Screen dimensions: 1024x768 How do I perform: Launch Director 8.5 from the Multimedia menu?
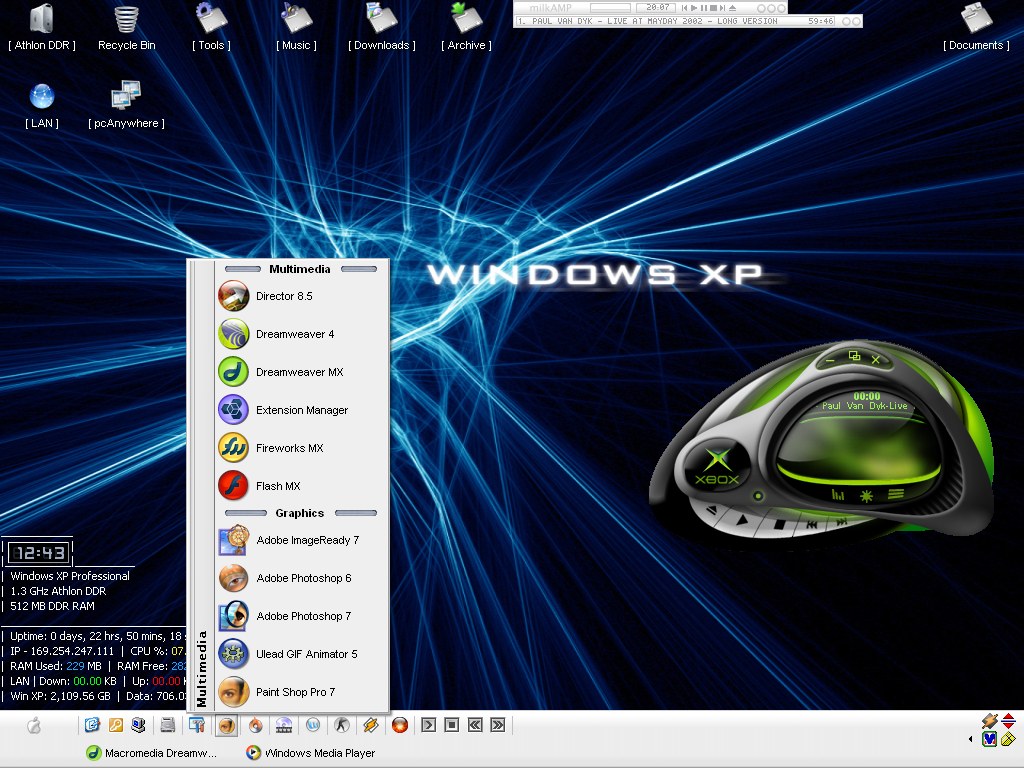point(284,296)
